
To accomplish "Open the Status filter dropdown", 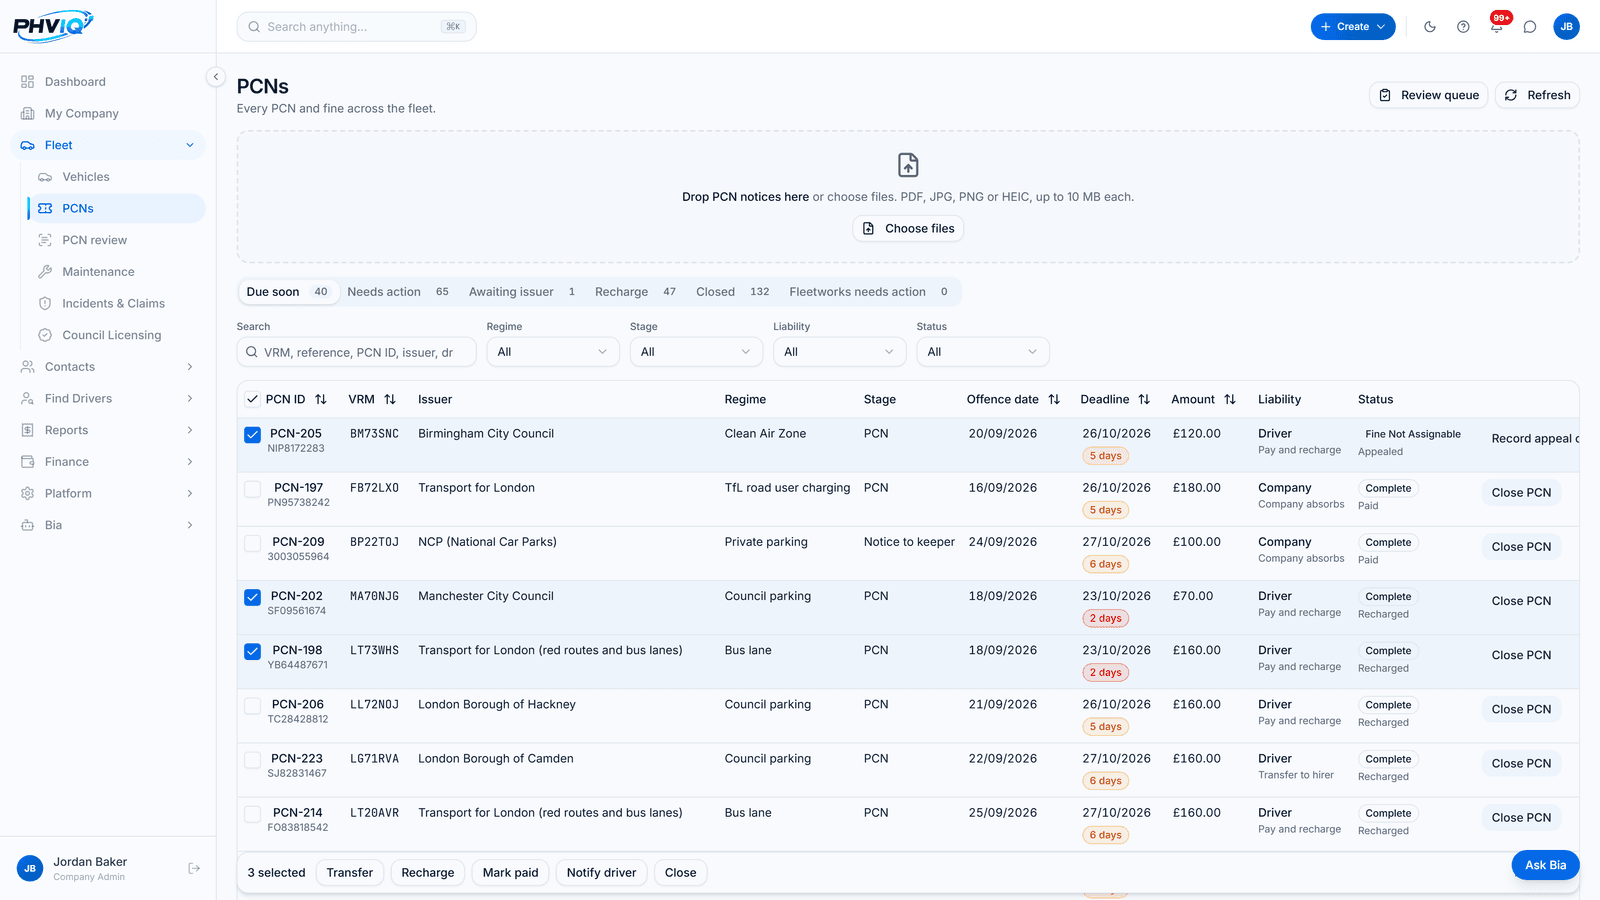I will (x=983, y=352).
